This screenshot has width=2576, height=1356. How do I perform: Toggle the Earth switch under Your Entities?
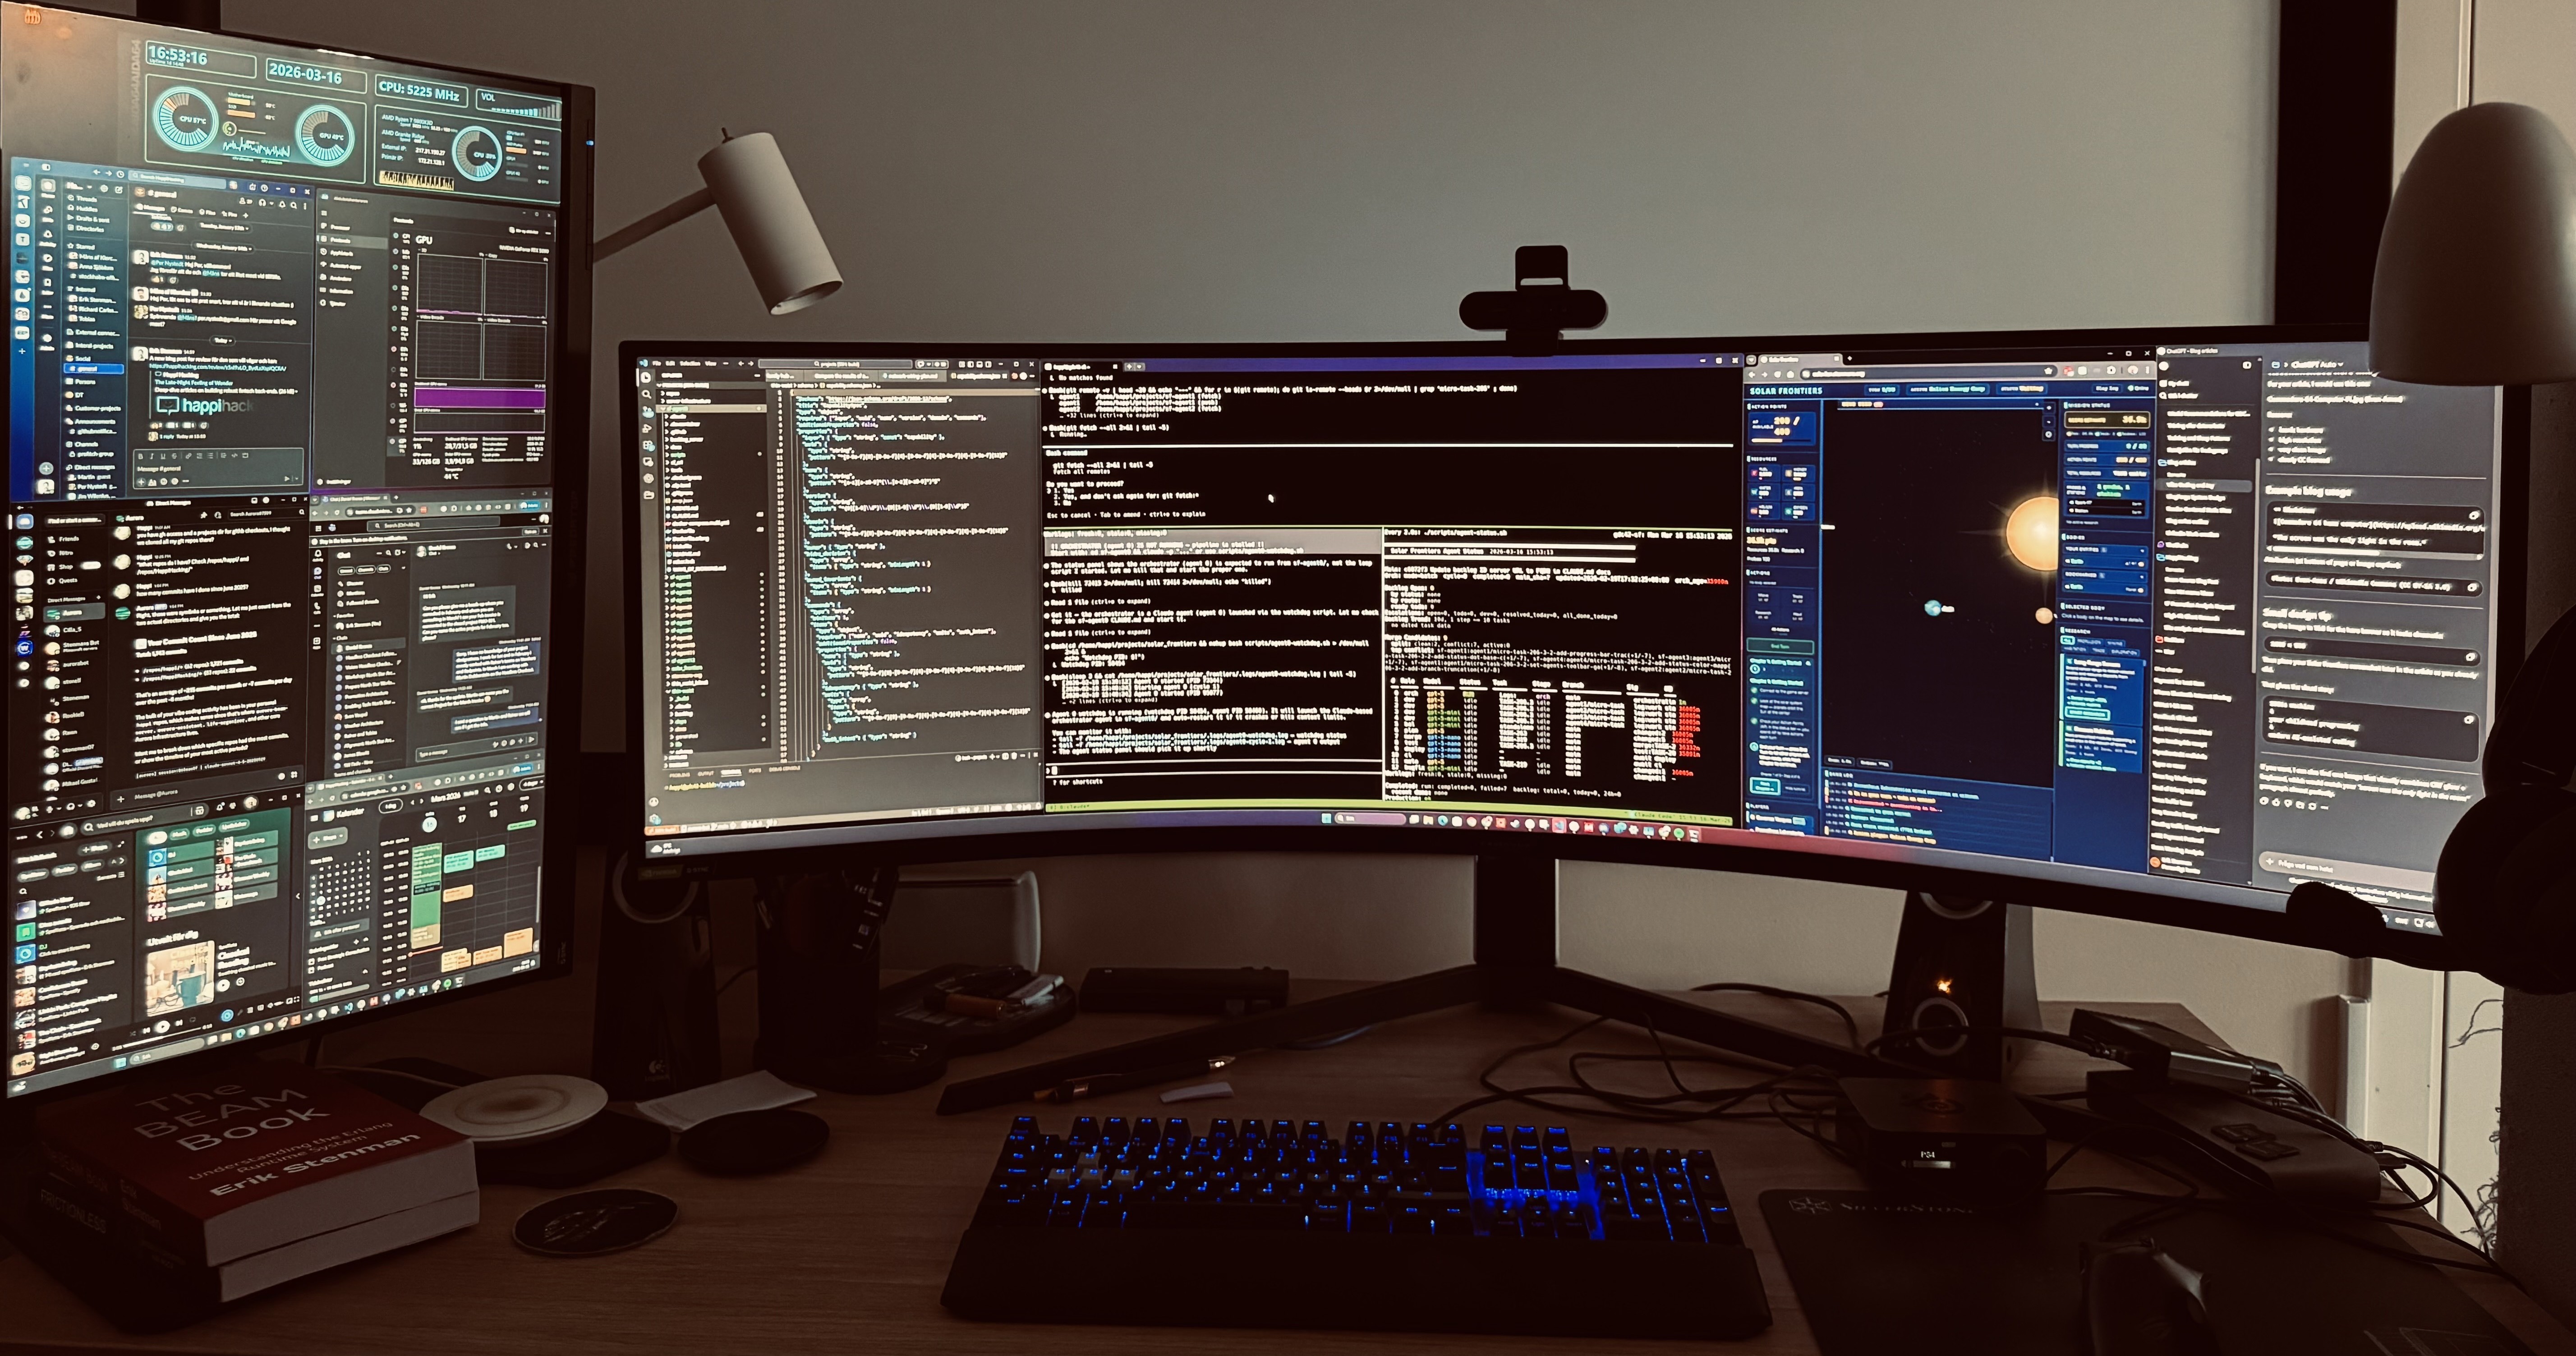[2141, 564]
